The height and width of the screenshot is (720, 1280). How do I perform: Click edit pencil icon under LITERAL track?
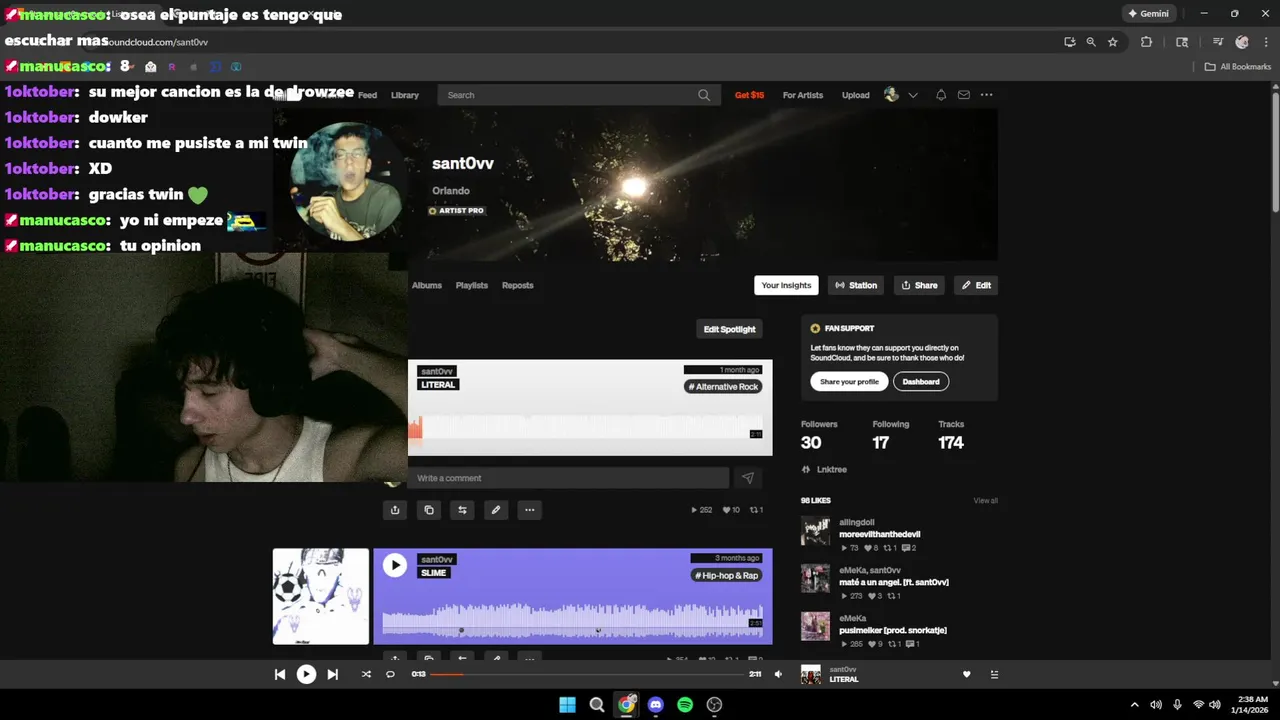coord(496,510)
